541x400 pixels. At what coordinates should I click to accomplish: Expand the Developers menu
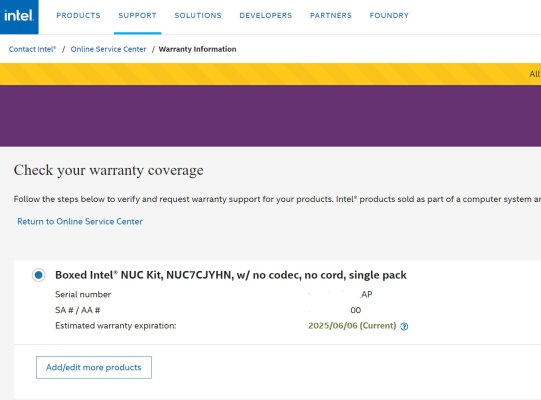tap(266, 16)
